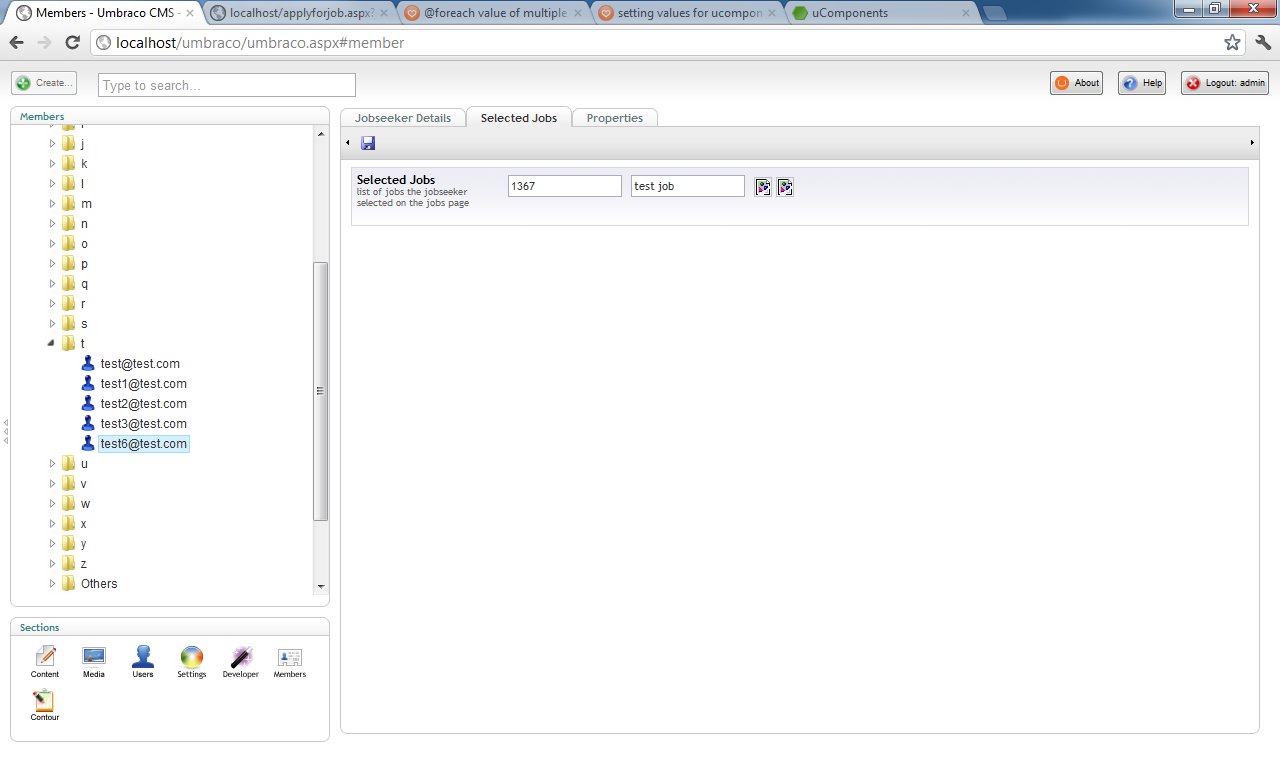This screenshot has height=760, width=1280.
Task: Expand the Others folder
Action: [53, 584]
